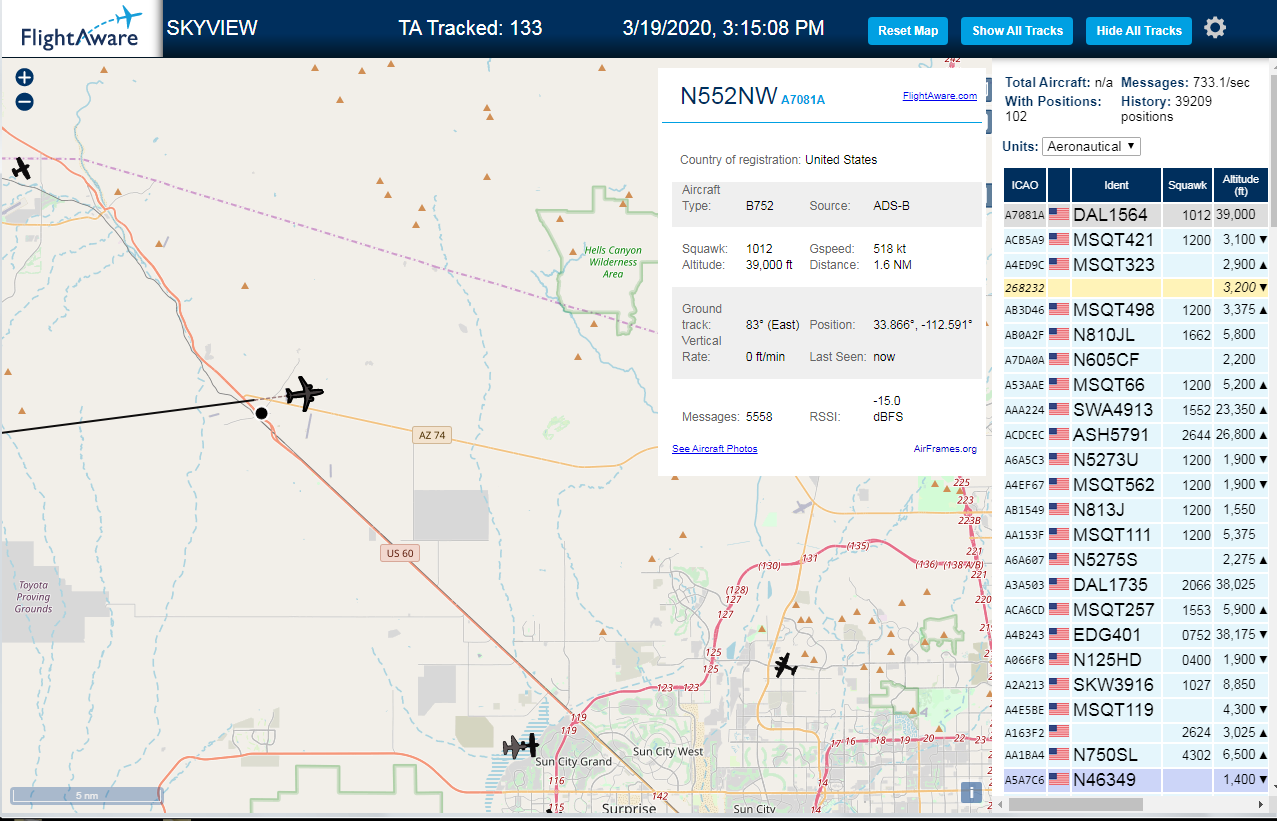Select the small plane above Sun City West
This screenshot has height=821, width=1277.
tap(785, 664)
